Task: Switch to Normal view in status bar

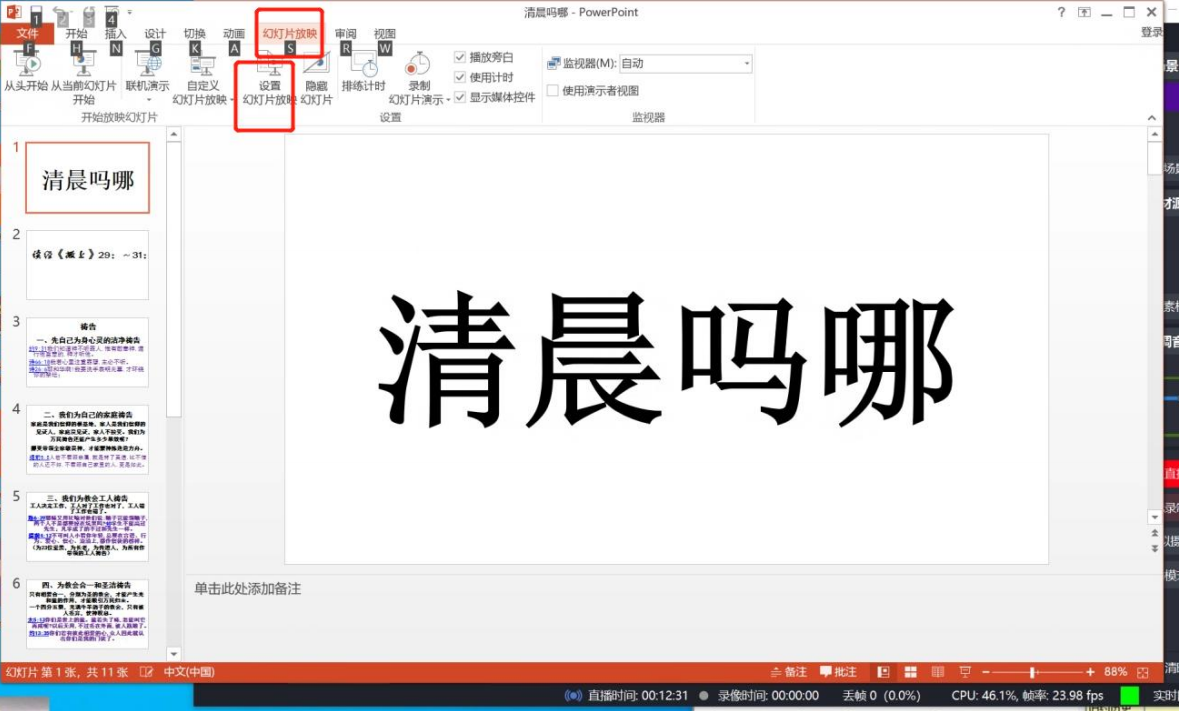Action: pyautogui.click(x=883, y=672)
